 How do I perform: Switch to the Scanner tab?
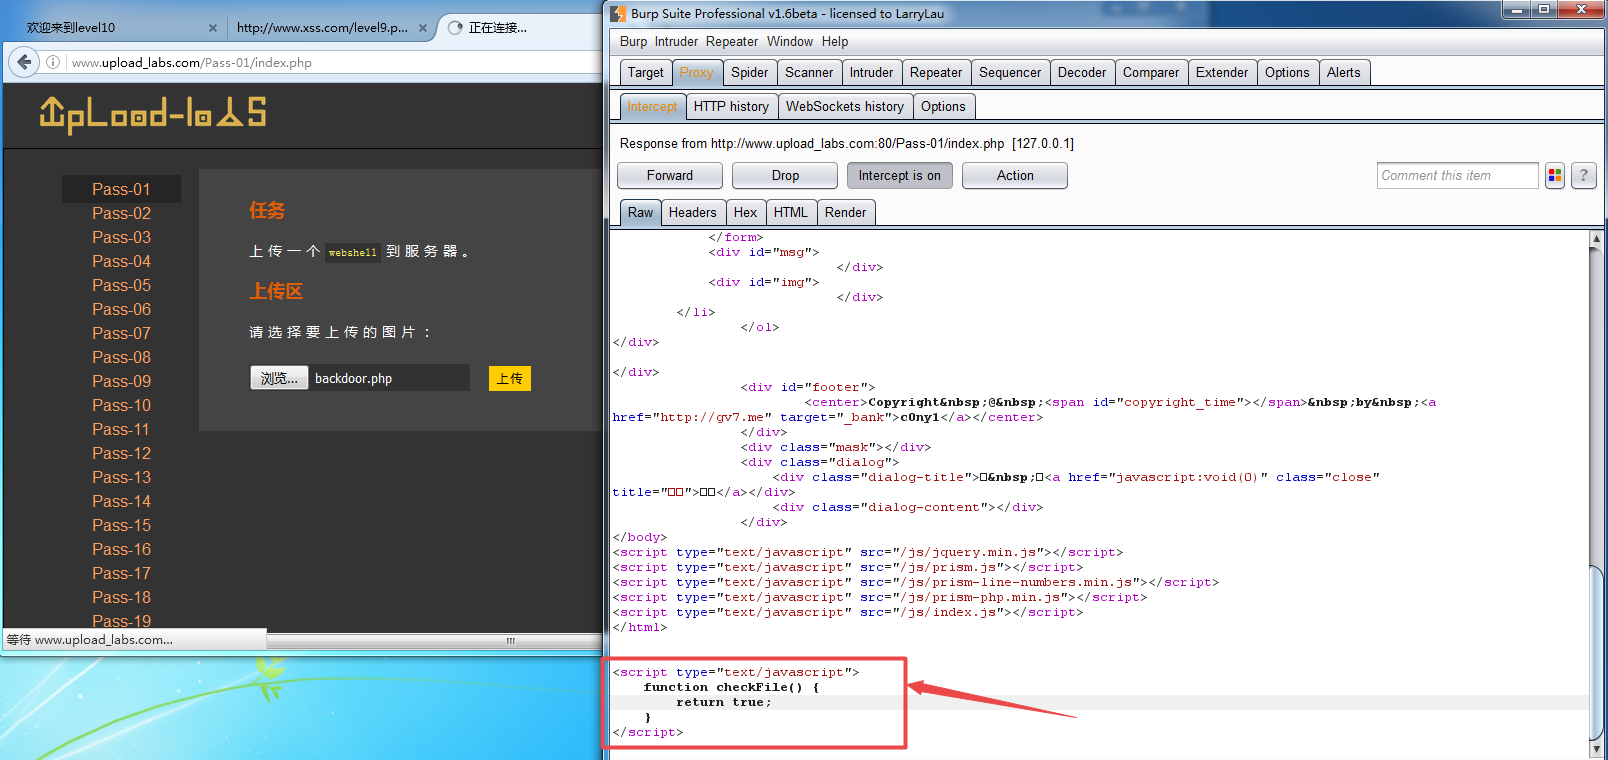pos(809,73)
